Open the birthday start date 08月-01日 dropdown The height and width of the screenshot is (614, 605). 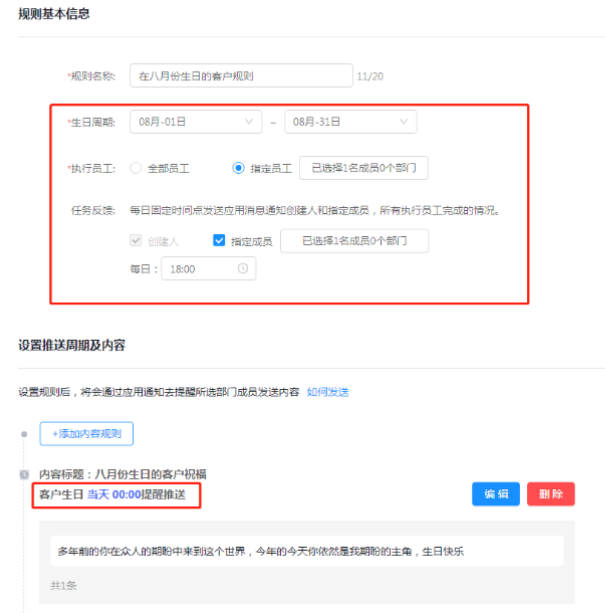coord(196,122)
